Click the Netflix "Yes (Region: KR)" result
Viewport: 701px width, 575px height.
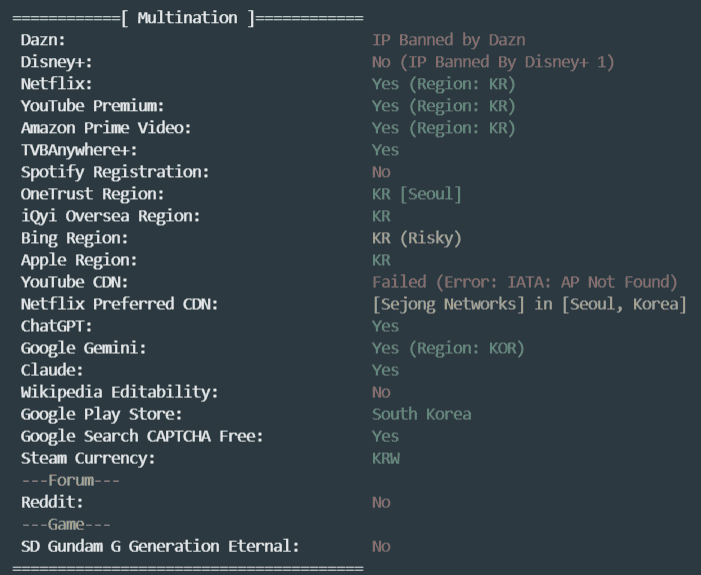[443, 84]
